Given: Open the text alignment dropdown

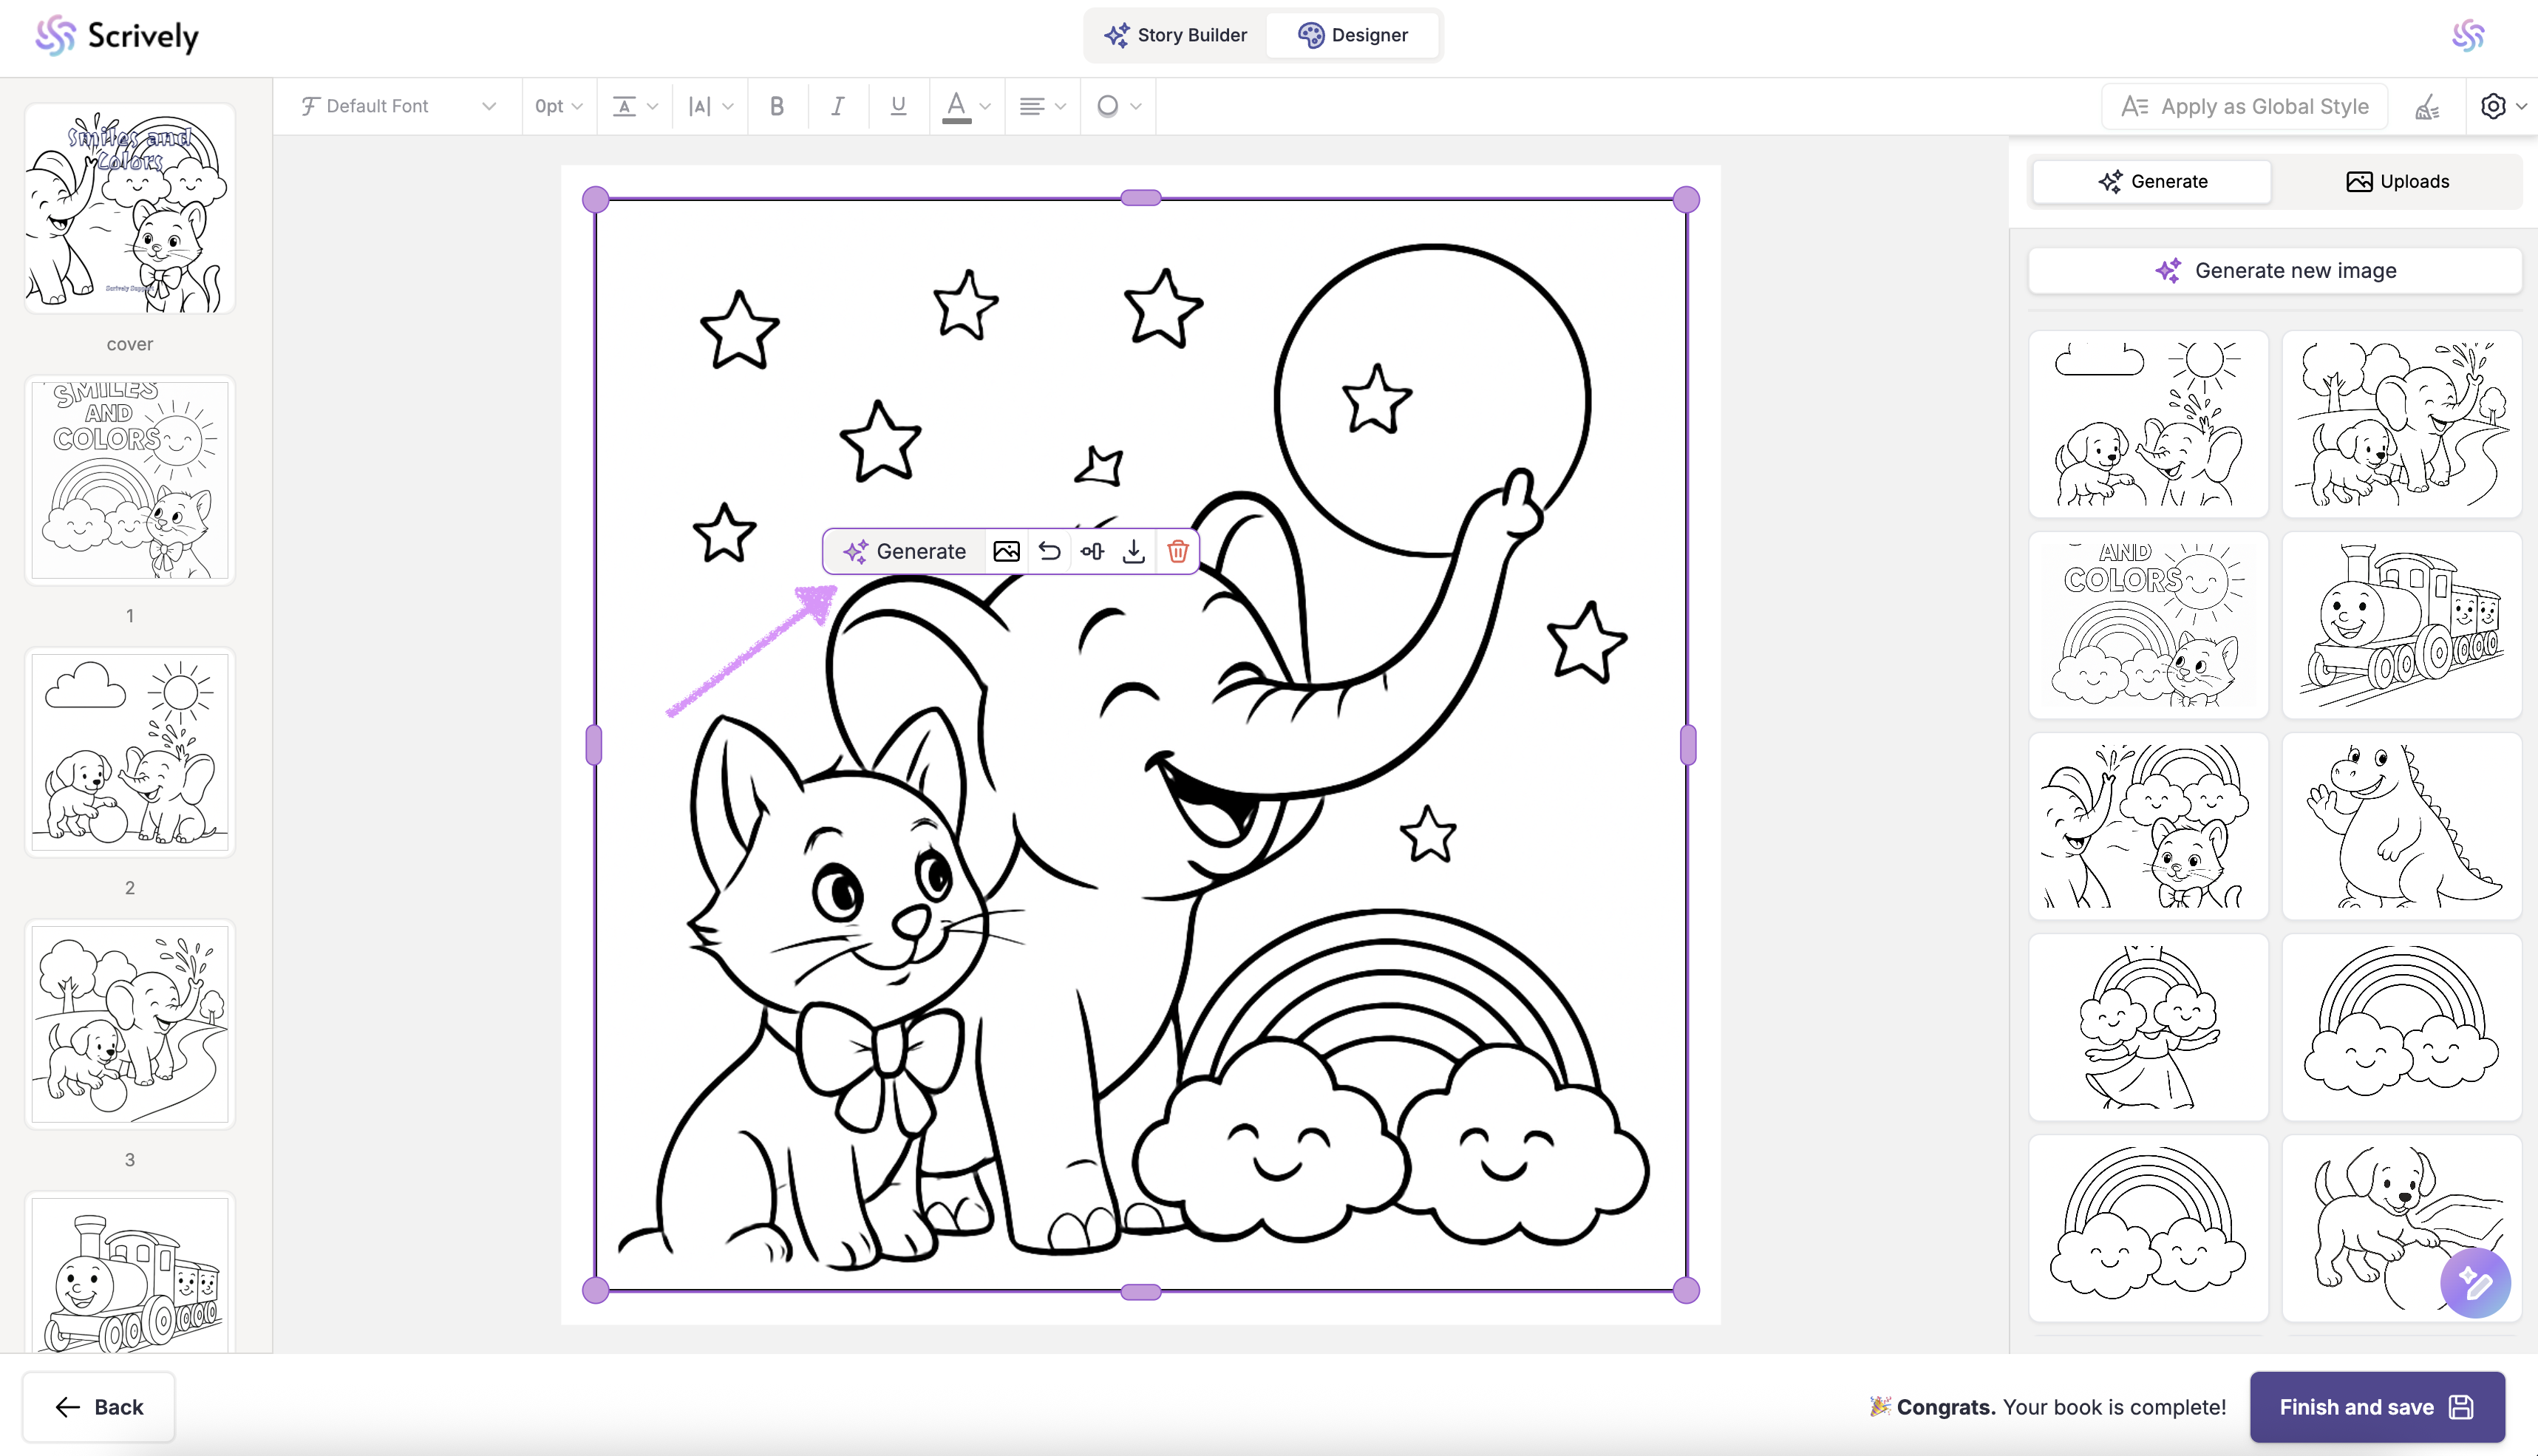Looking at the screenshot, I should (1042, 106).
